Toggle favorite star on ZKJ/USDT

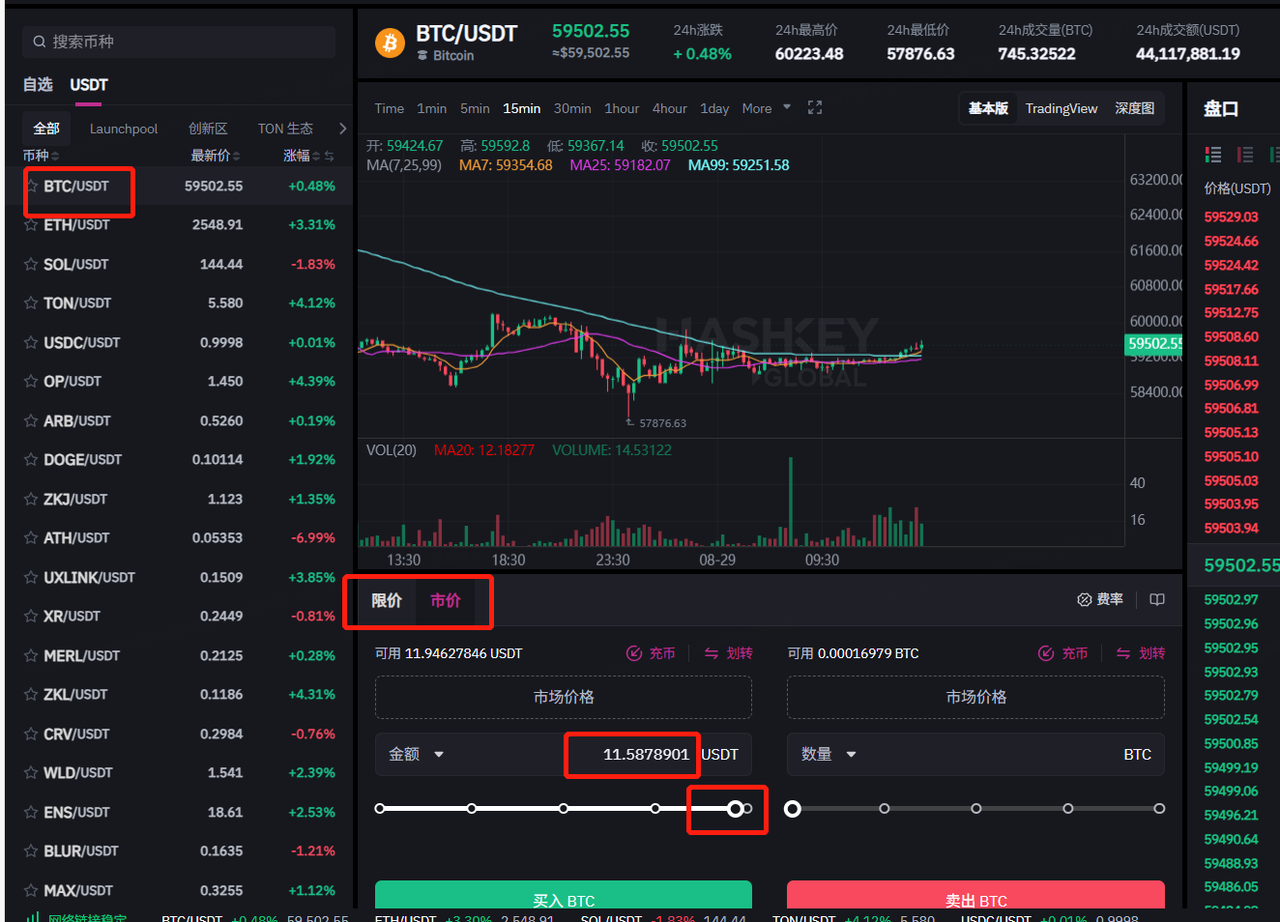[33, 499]
